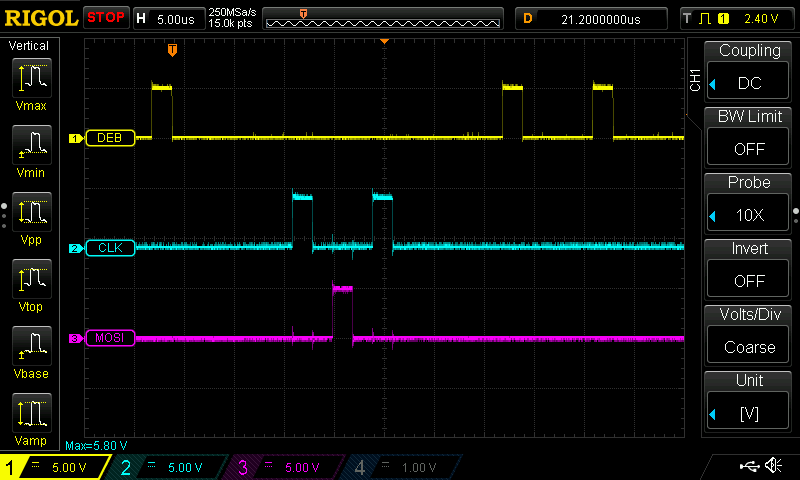Select the Vmax measurement icon
The image size is (800, 480).
[x=32, y=78]
